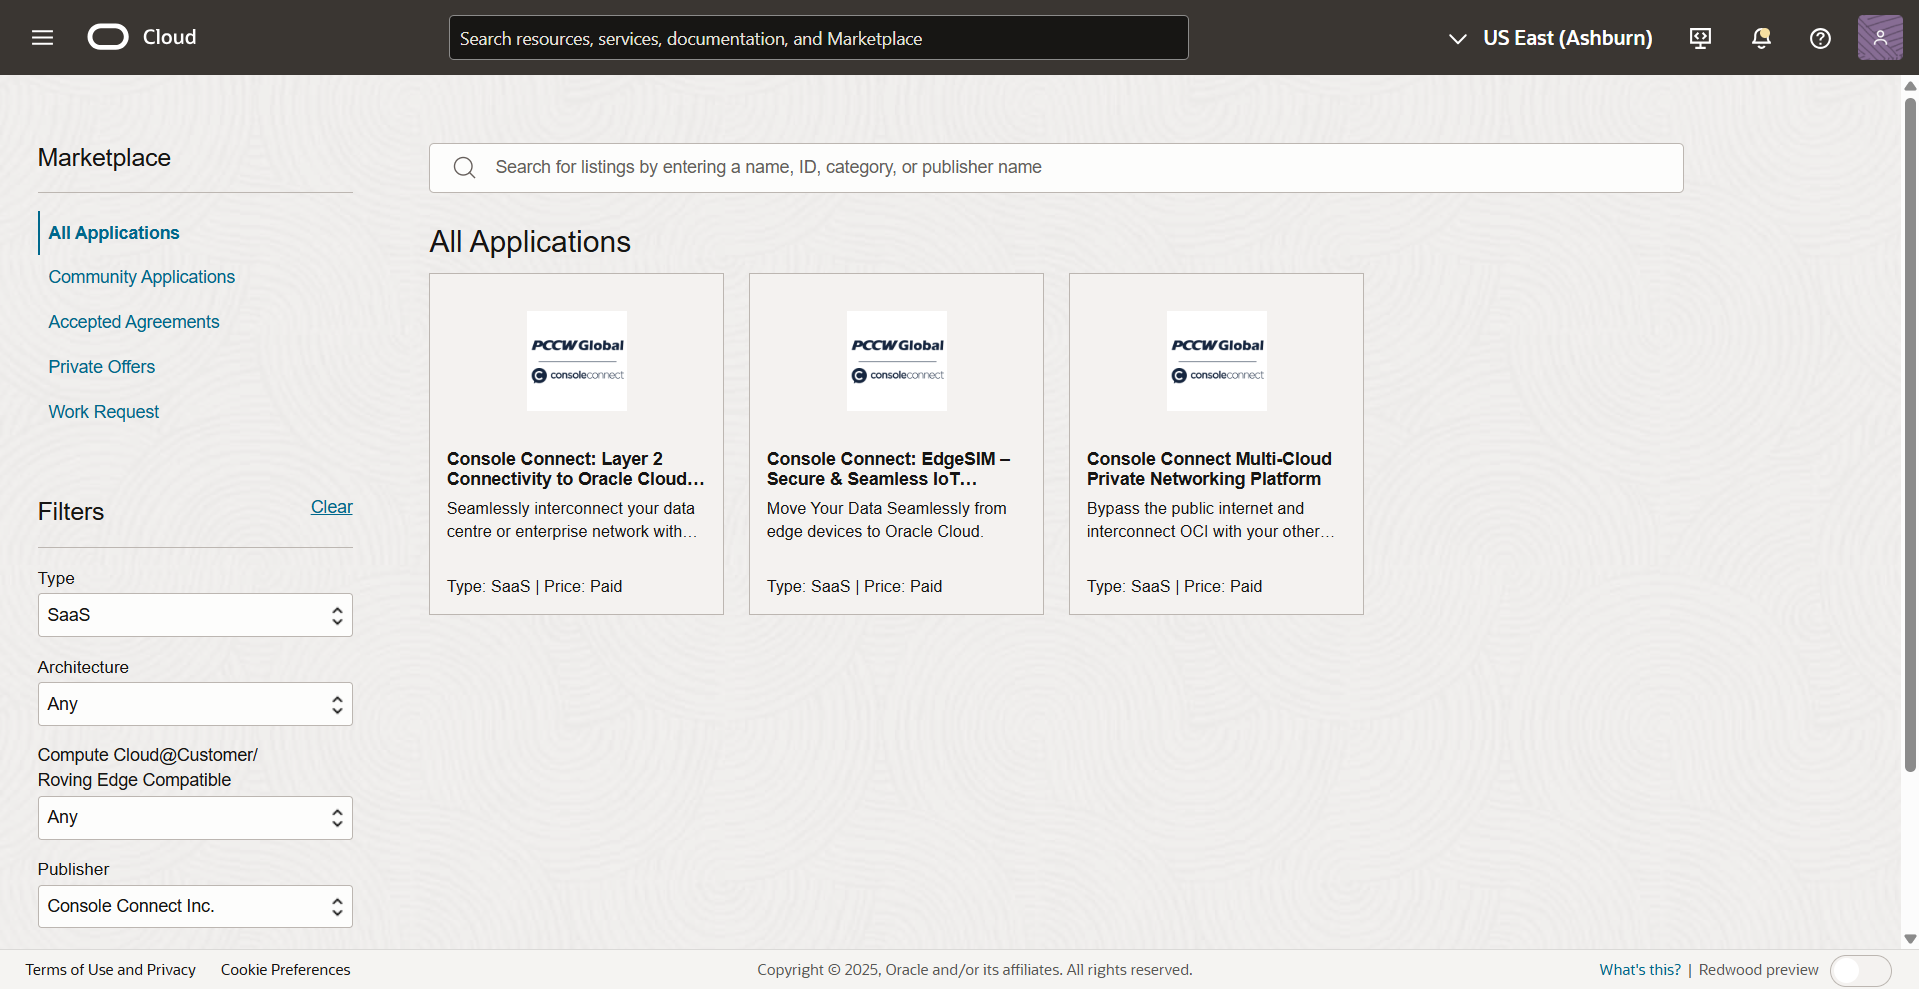Click the scrollbar up arrow
The image size is (1919, 989).
1910,86
